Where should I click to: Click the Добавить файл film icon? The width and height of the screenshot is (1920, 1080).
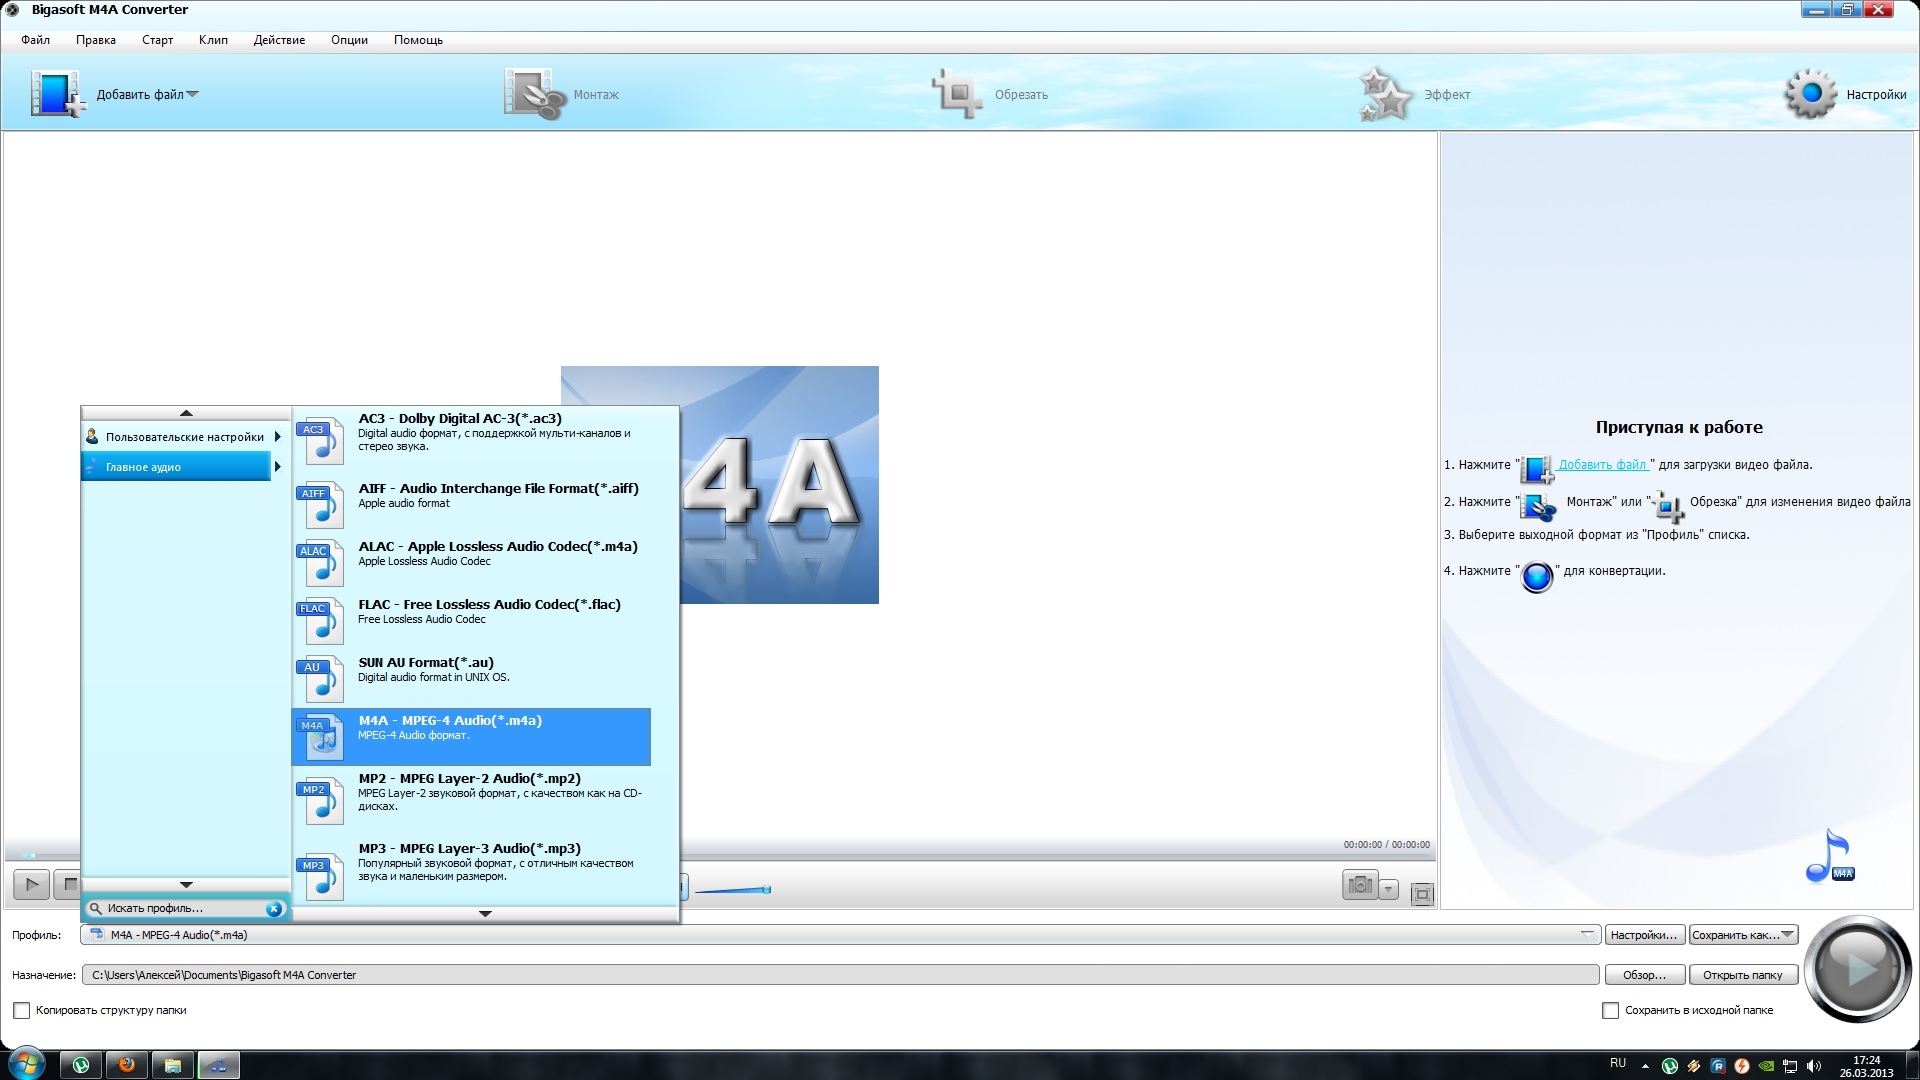(55, 94)
